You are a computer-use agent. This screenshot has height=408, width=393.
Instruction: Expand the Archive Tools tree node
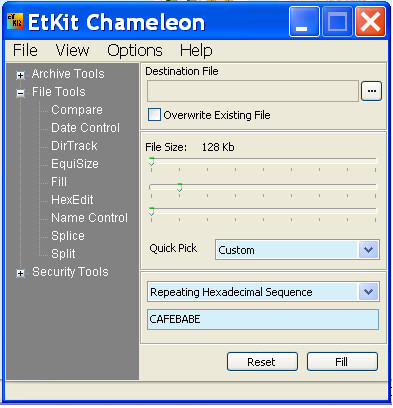click(x=20, y=75)
